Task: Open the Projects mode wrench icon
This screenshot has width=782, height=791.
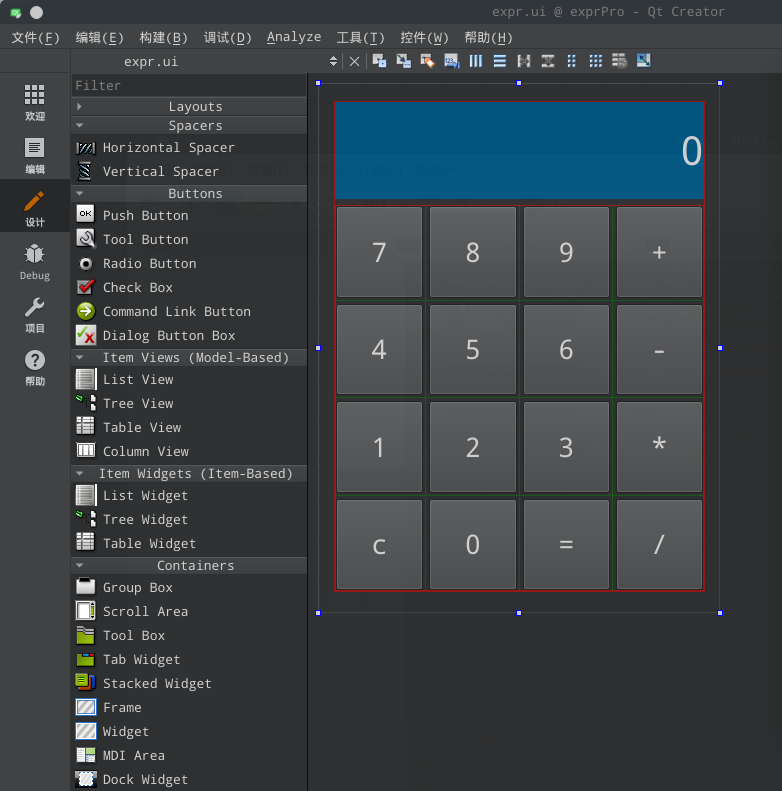Action: 35,314
